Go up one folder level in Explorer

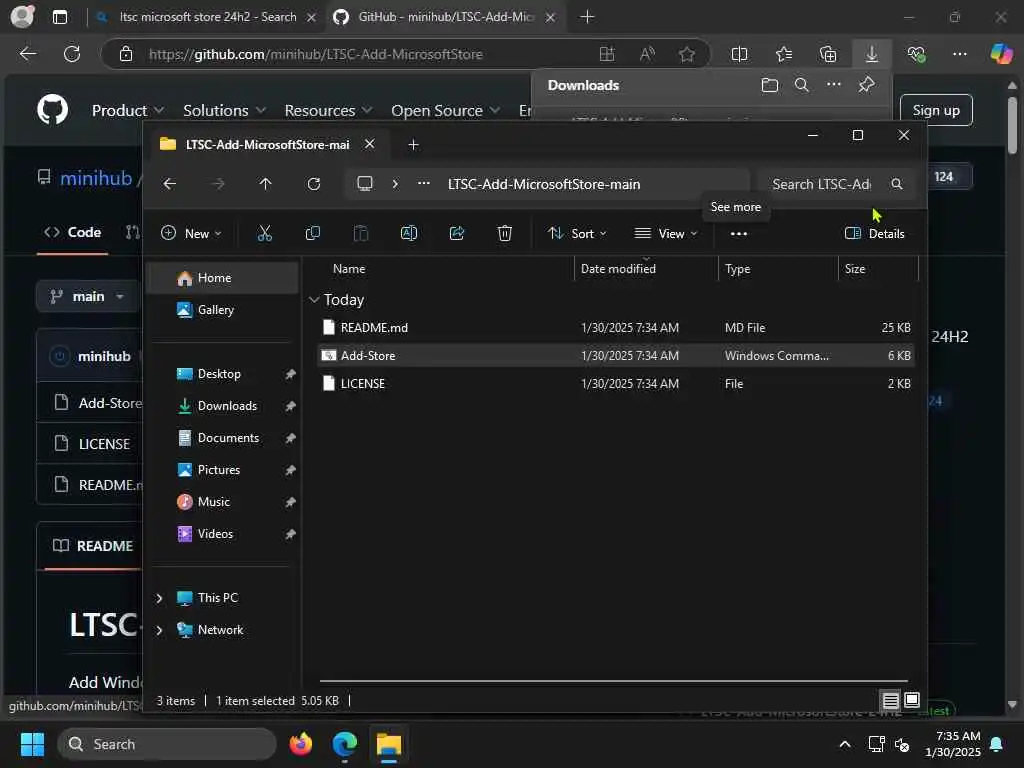[x=265, y=184]
